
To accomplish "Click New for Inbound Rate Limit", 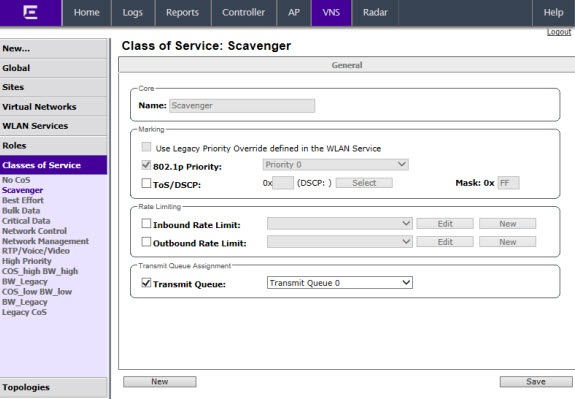I will click(x=508, y=224).
